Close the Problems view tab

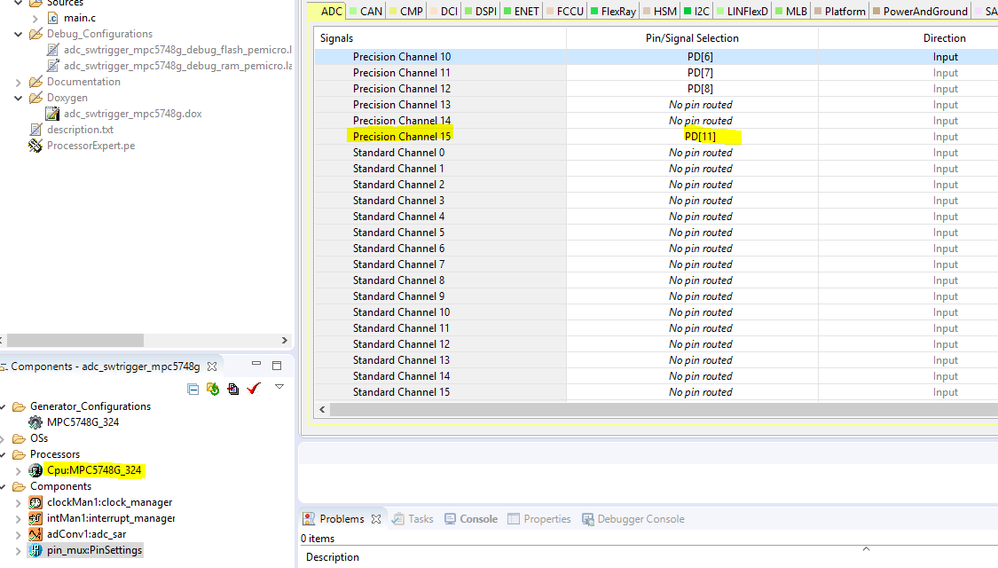(376, 519)
